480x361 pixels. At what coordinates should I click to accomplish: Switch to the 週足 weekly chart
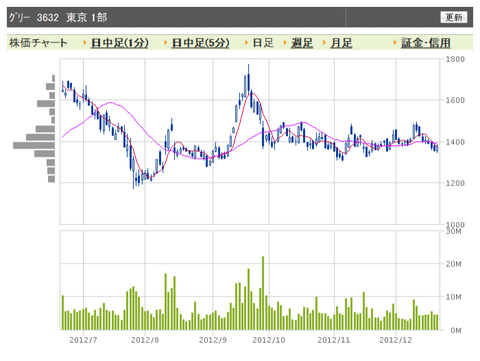[302, 43]
